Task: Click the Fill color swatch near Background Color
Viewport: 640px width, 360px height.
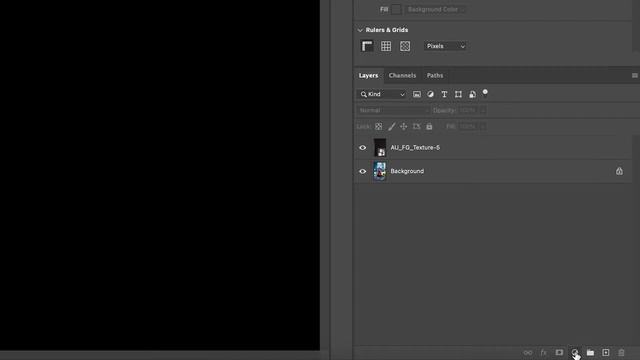Action: (x=396, y=9)
